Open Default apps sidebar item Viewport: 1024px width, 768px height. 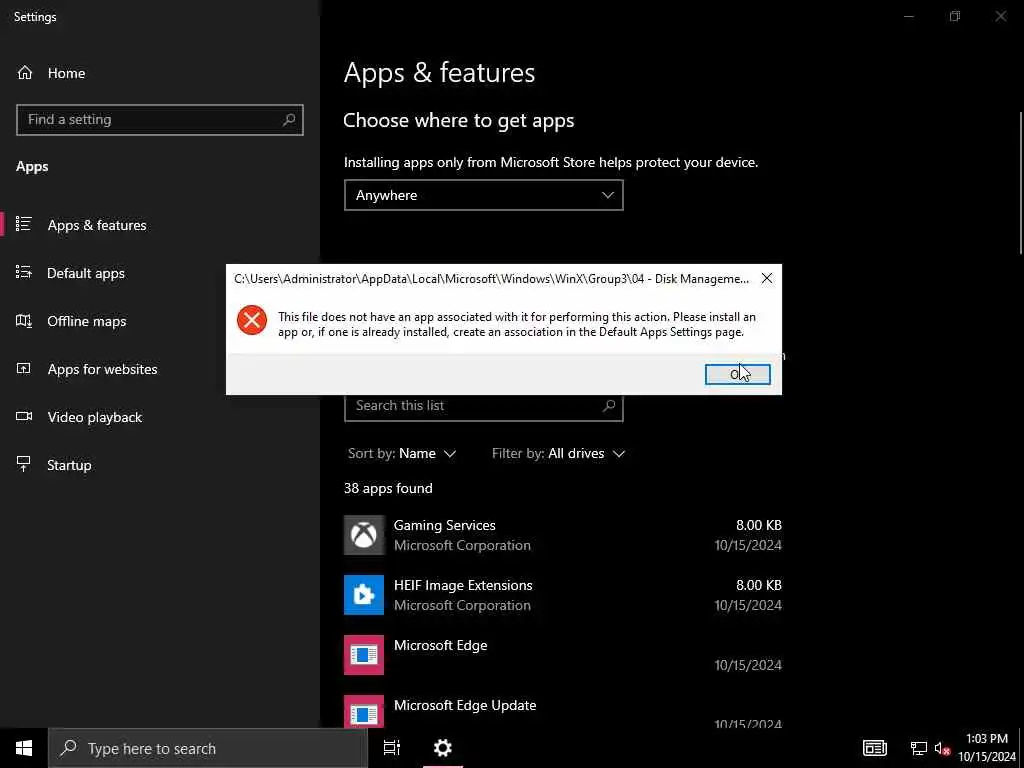[160, 273]
